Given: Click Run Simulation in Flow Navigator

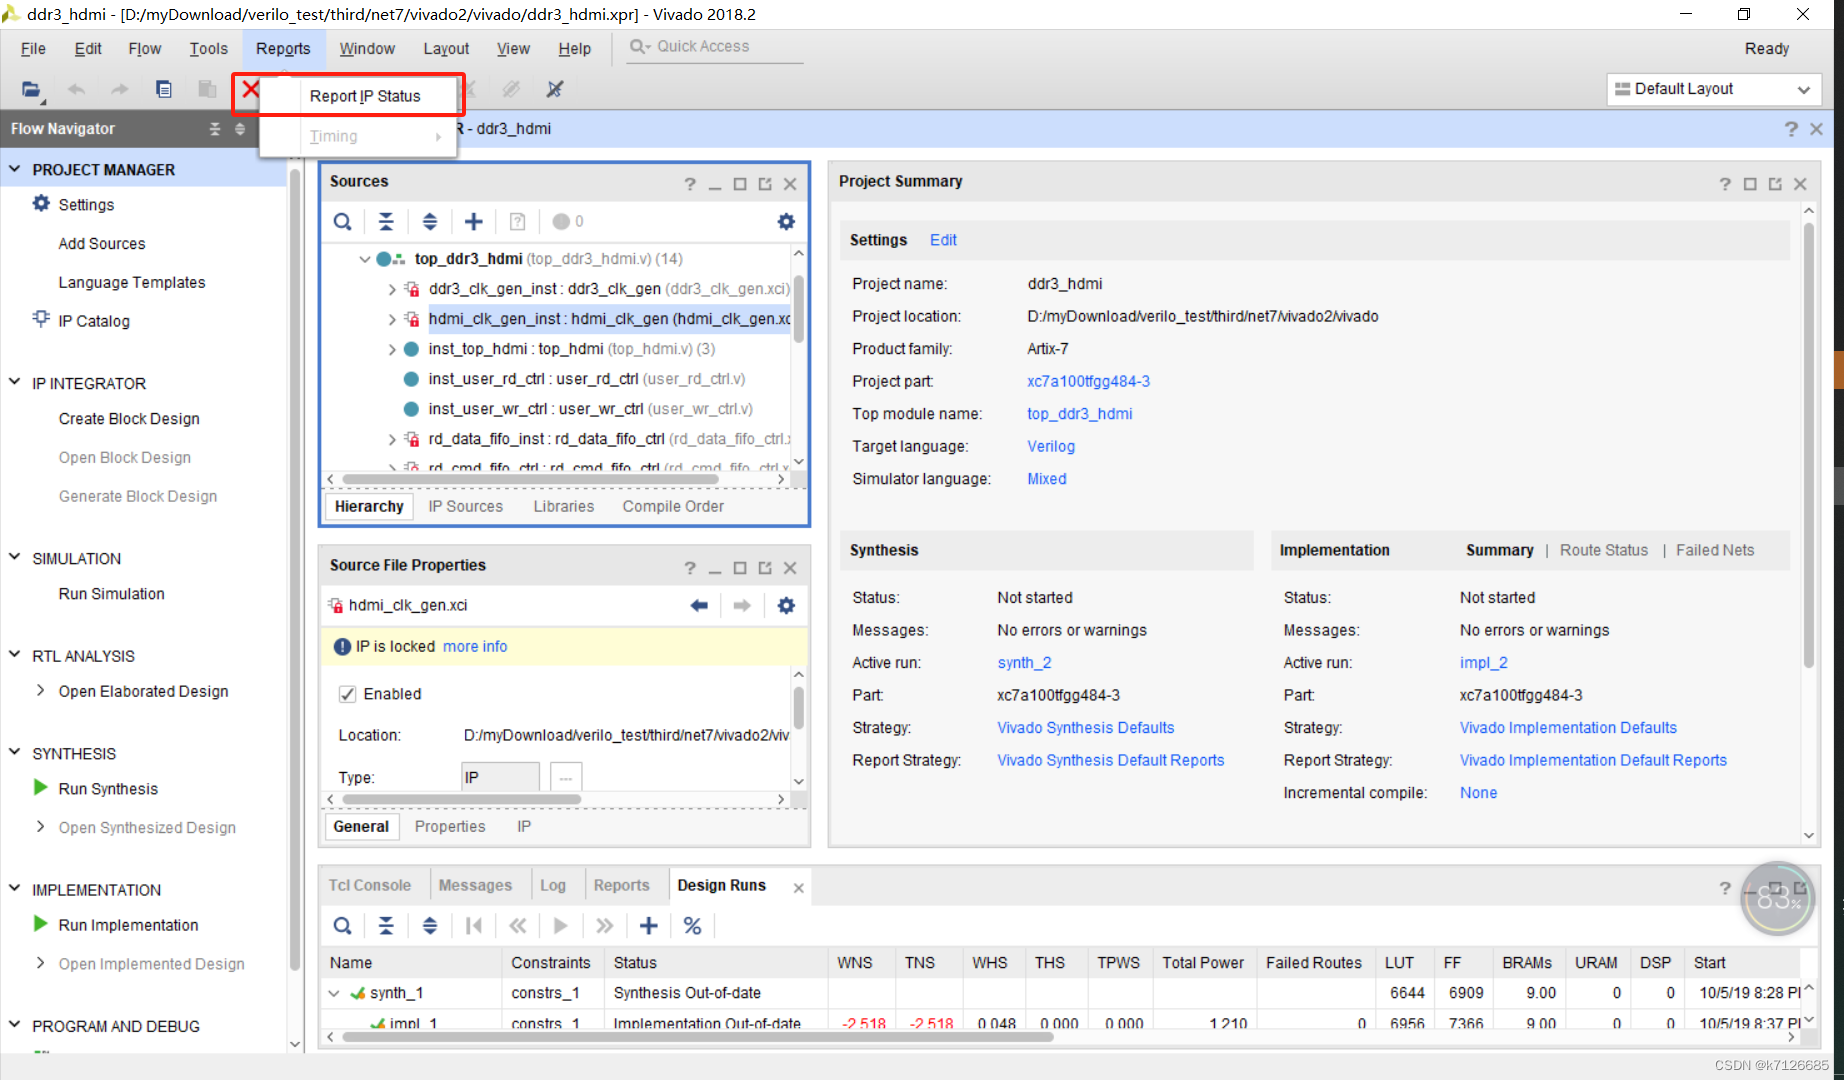Looking at the screenshot, I should point(111,594).
